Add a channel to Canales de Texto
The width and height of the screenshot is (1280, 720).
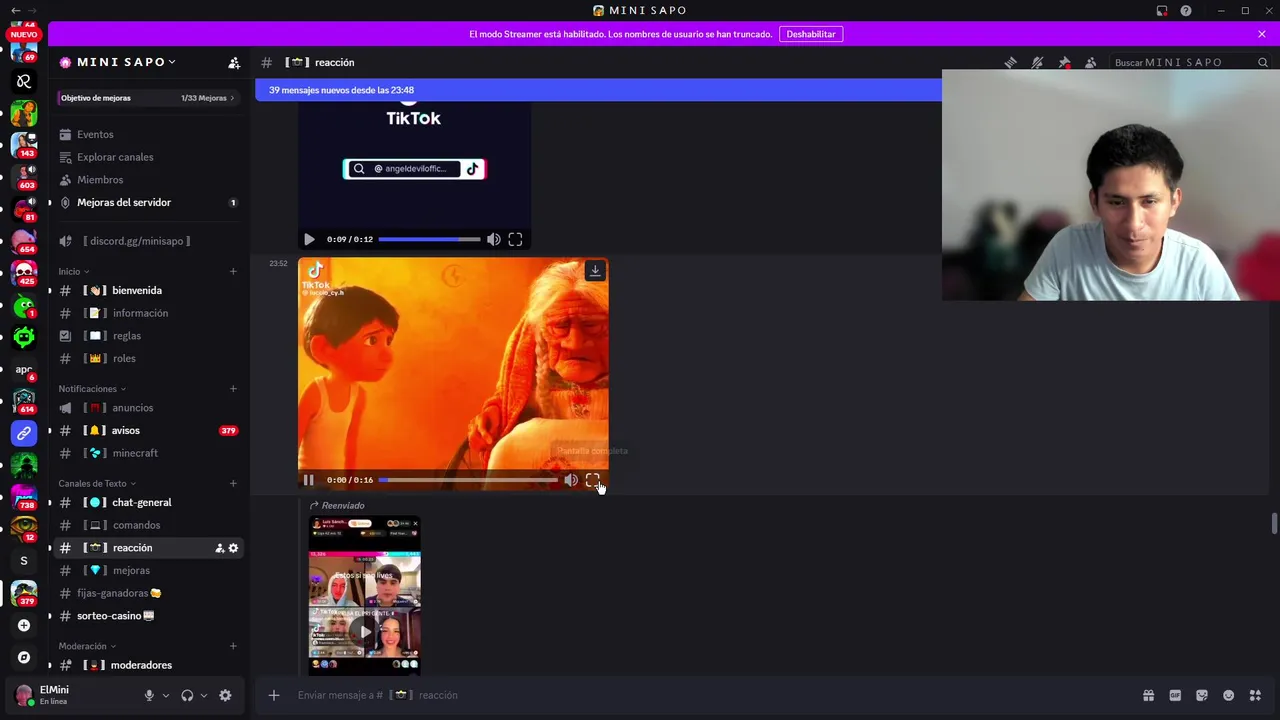pos(233,484)
